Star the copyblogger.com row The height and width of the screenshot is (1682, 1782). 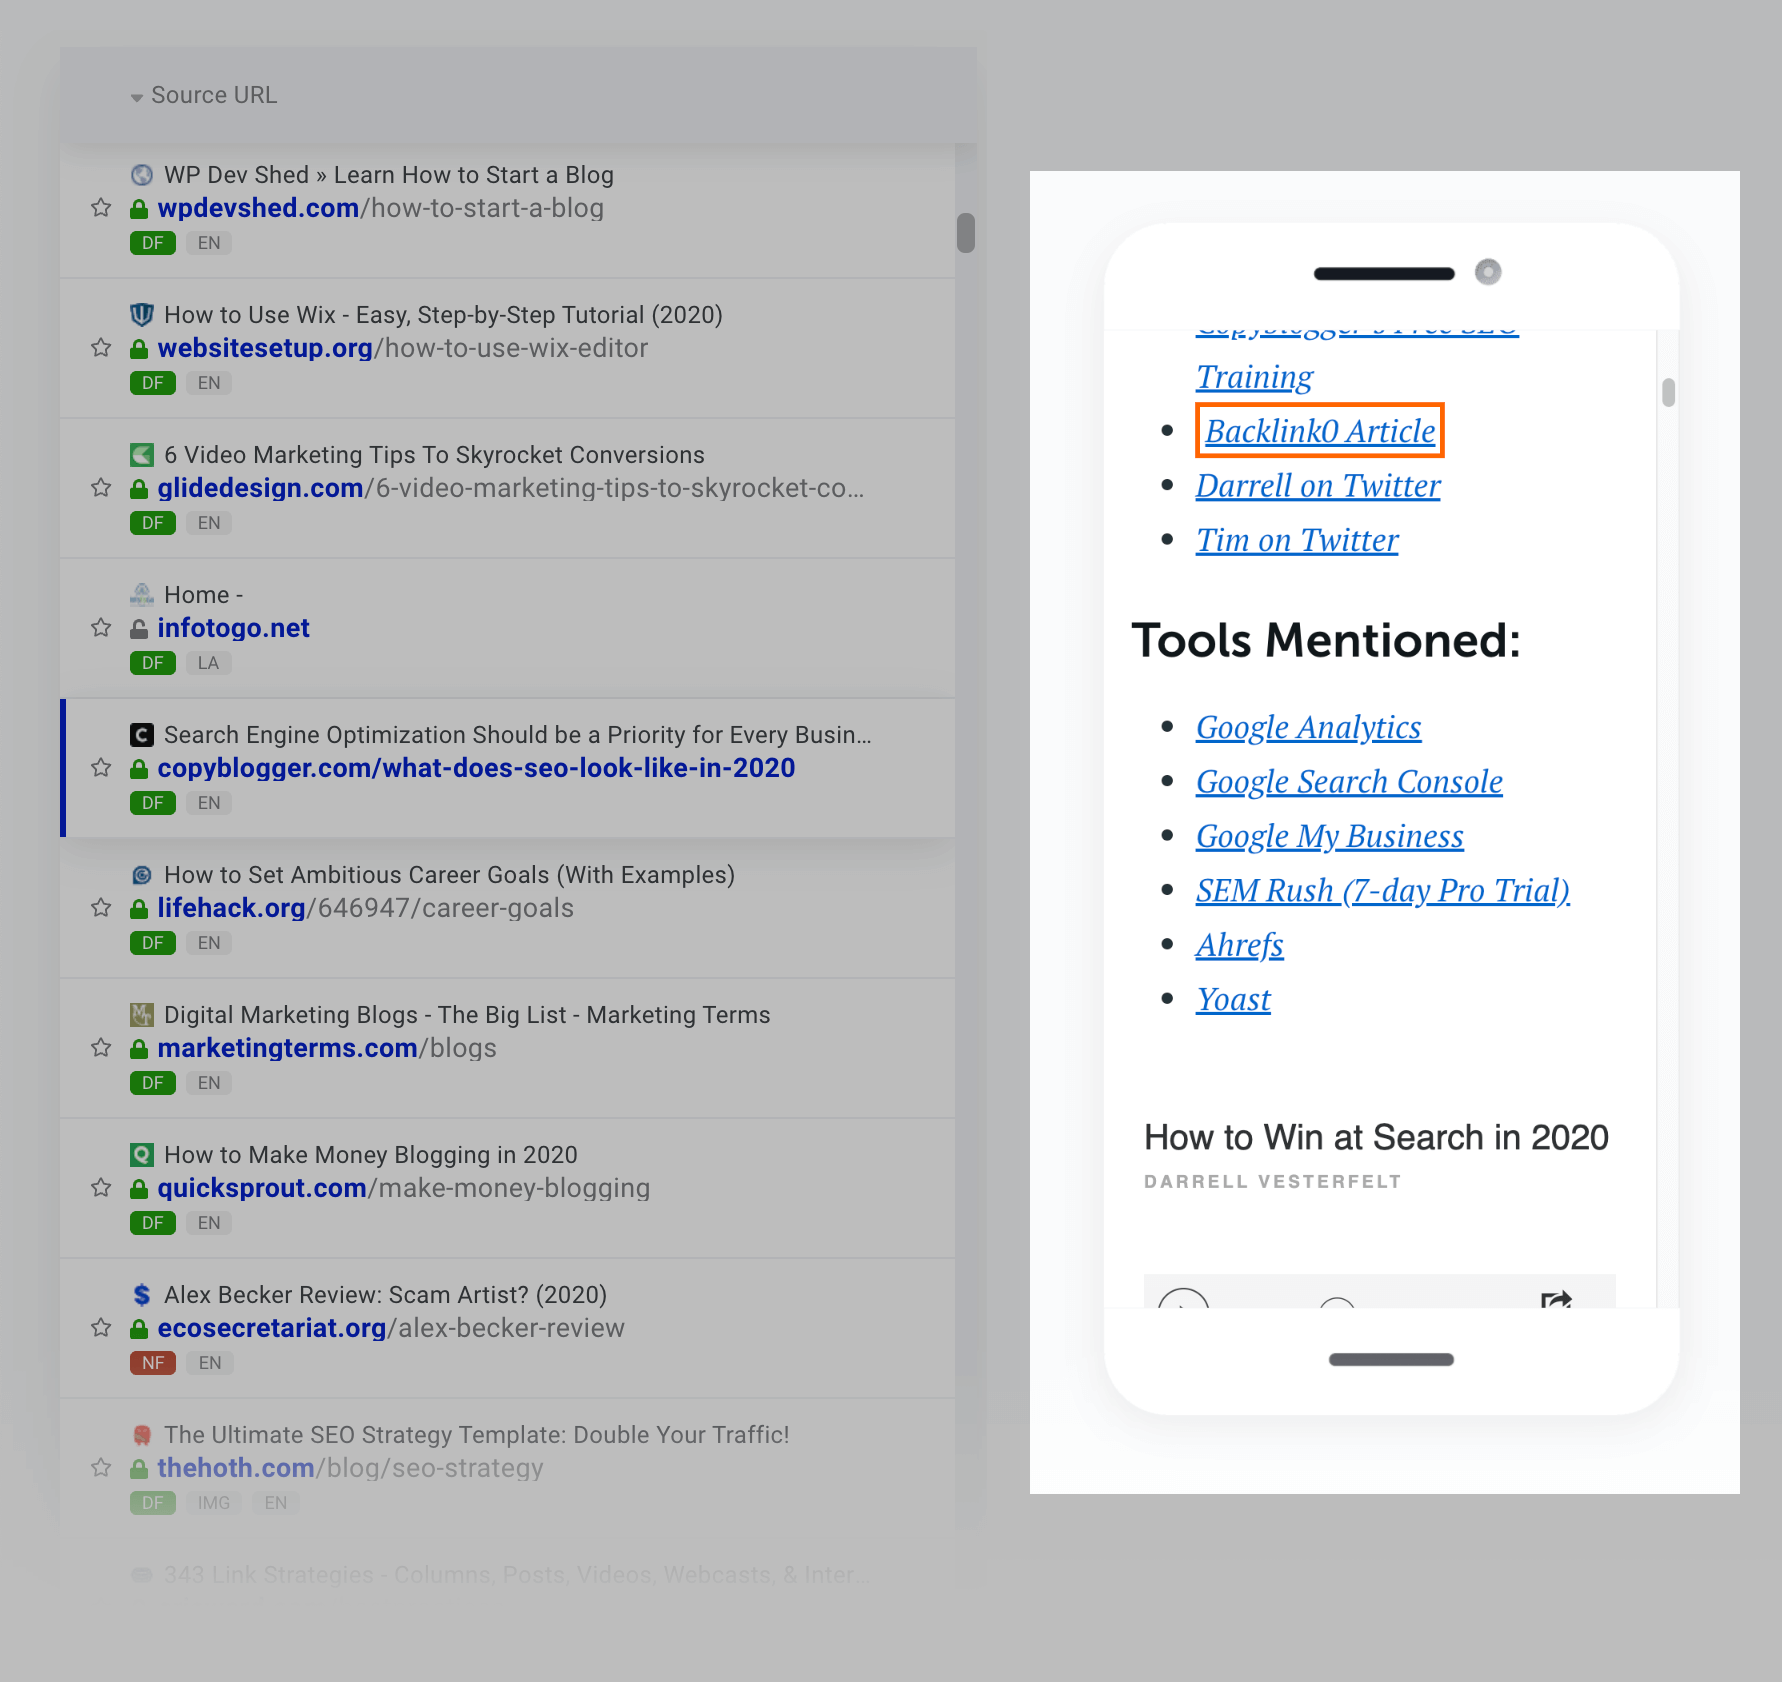(101, 768)
